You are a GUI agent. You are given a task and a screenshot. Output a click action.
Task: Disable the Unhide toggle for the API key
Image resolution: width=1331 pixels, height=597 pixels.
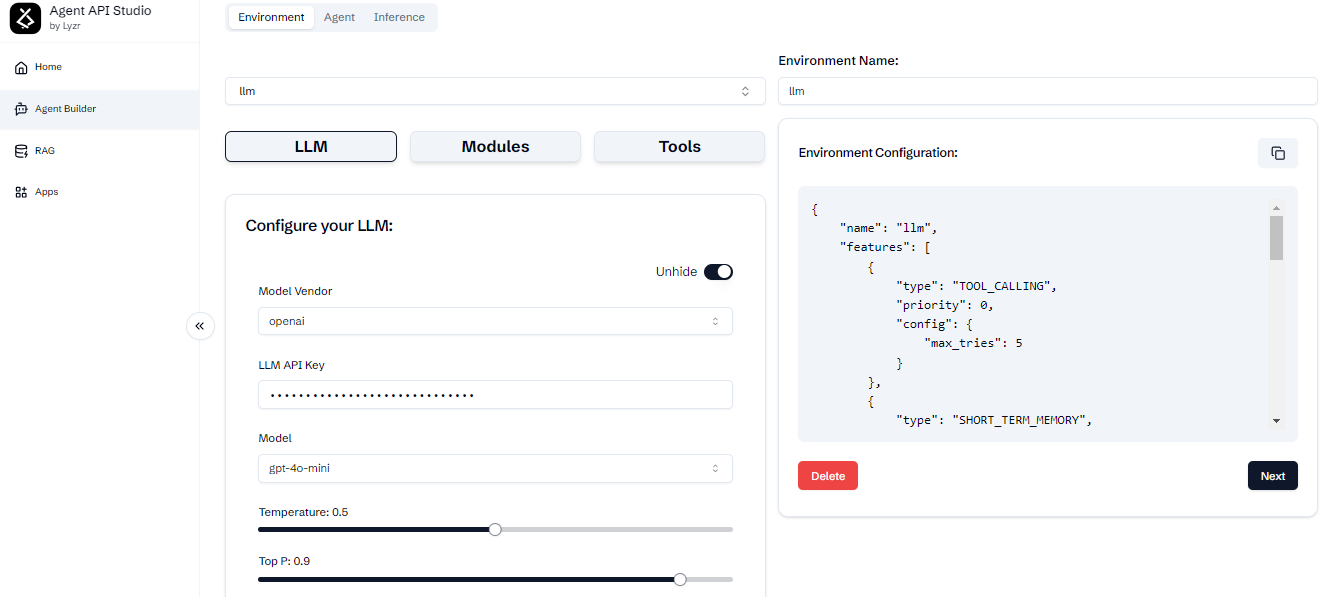click(x=718, y=271)
